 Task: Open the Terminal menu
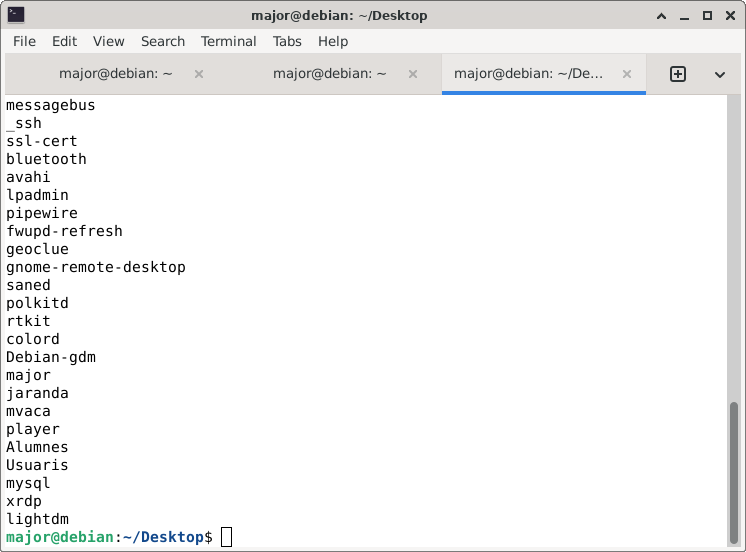[228, 41]
